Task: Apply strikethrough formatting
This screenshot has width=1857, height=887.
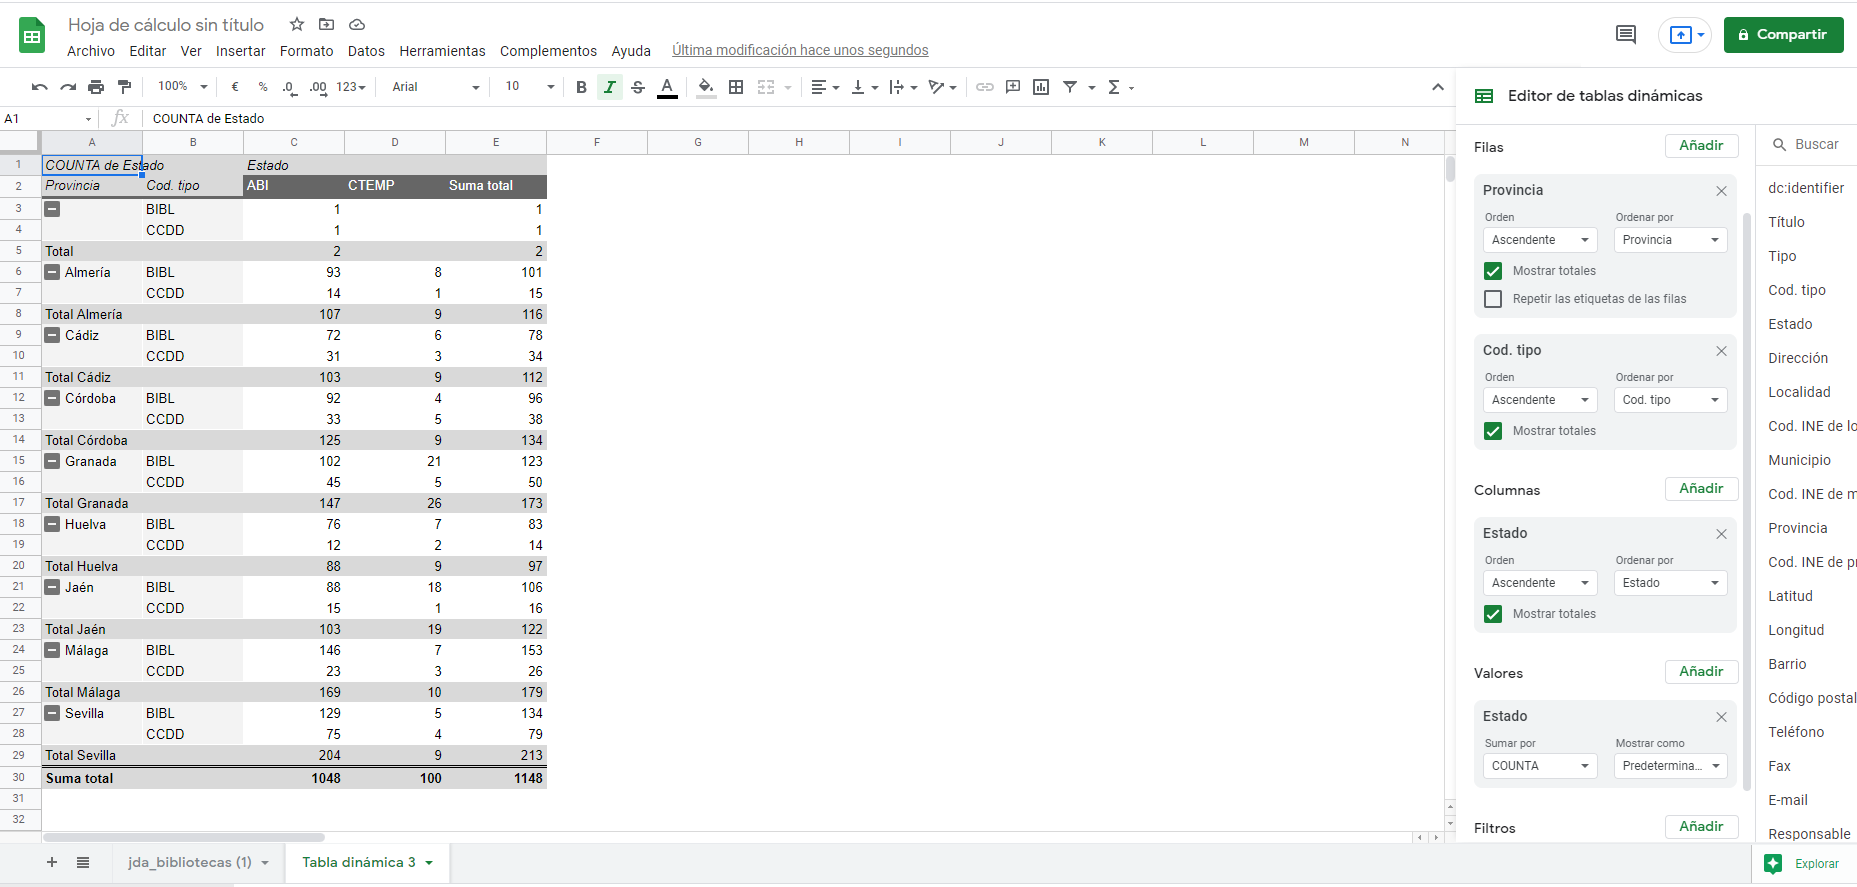Action: point(638,87)
